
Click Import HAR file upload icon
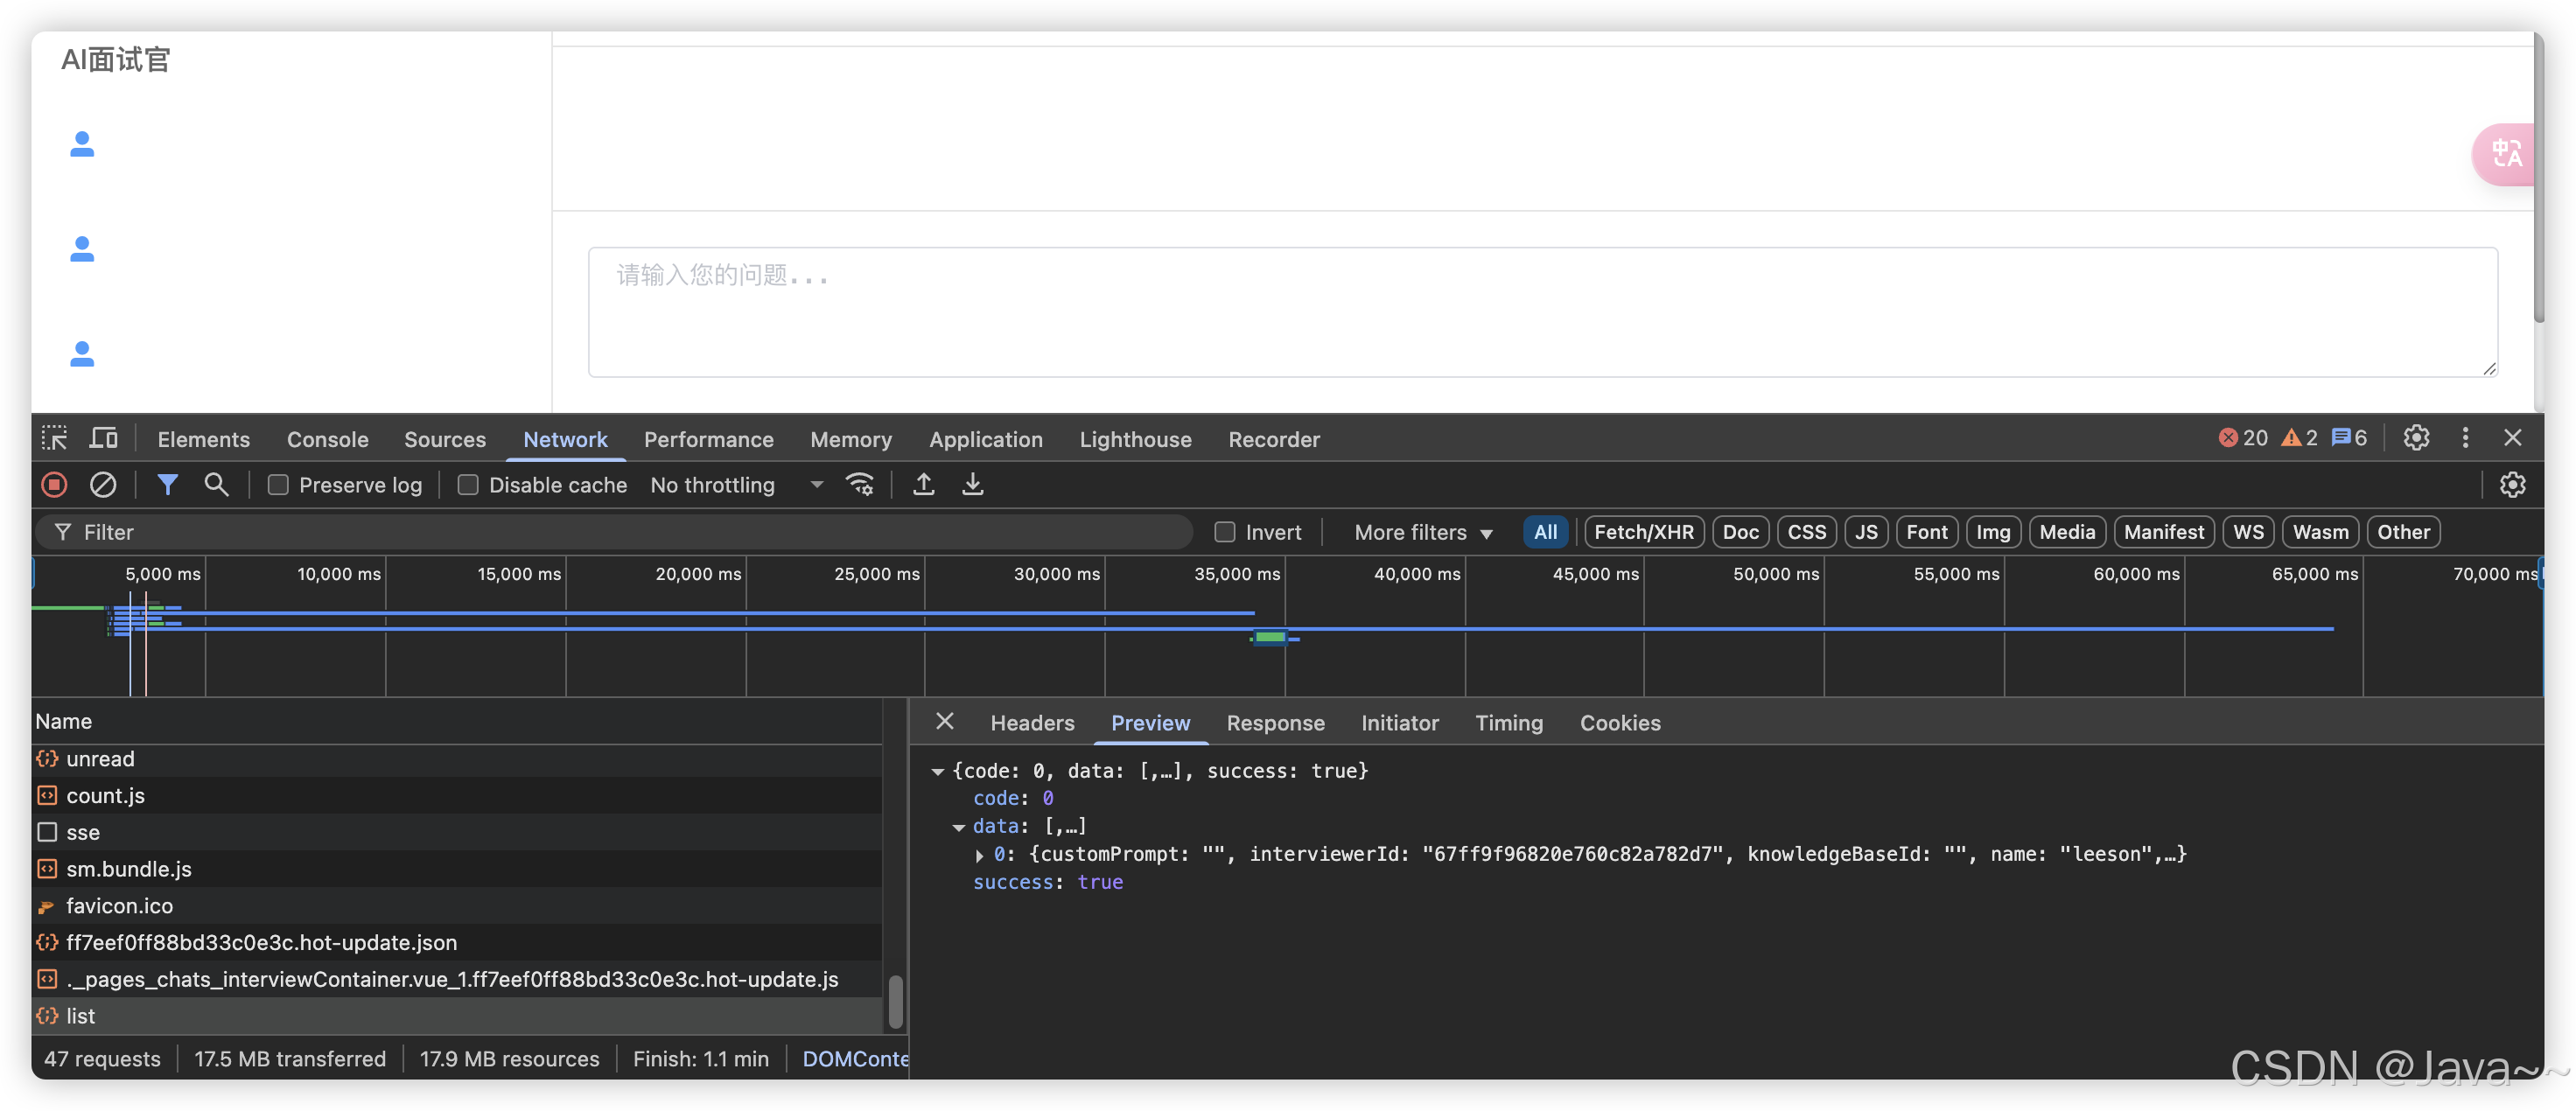click(x=923, y=485)
